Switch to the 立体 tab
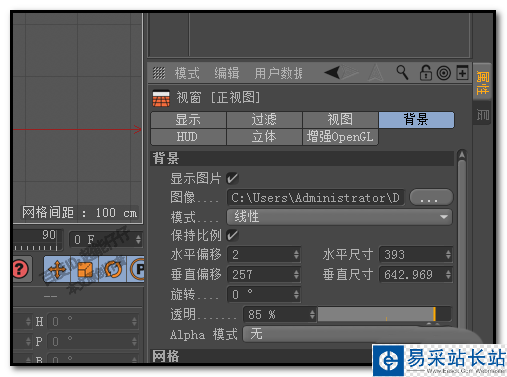This screenshot has height=377, width=507. [x=264, y=137]
